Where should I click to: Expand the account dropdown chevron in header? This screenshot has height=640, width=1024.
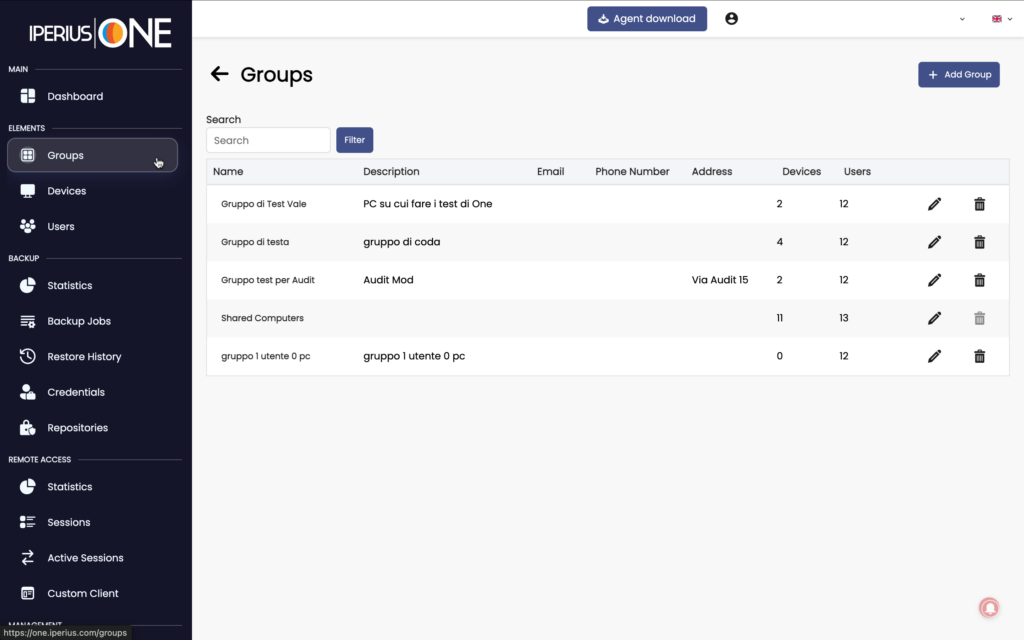click(962, 19)
